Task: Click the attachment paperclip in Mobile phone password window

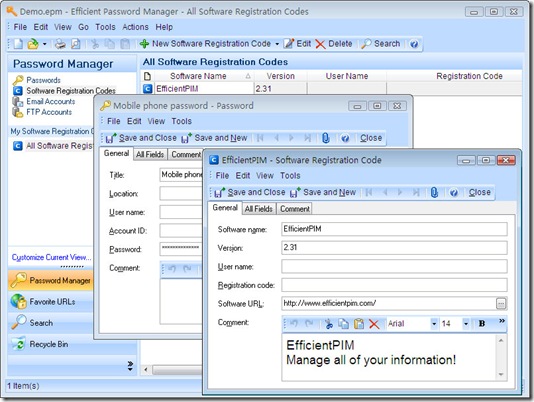Action: point(326,138)
